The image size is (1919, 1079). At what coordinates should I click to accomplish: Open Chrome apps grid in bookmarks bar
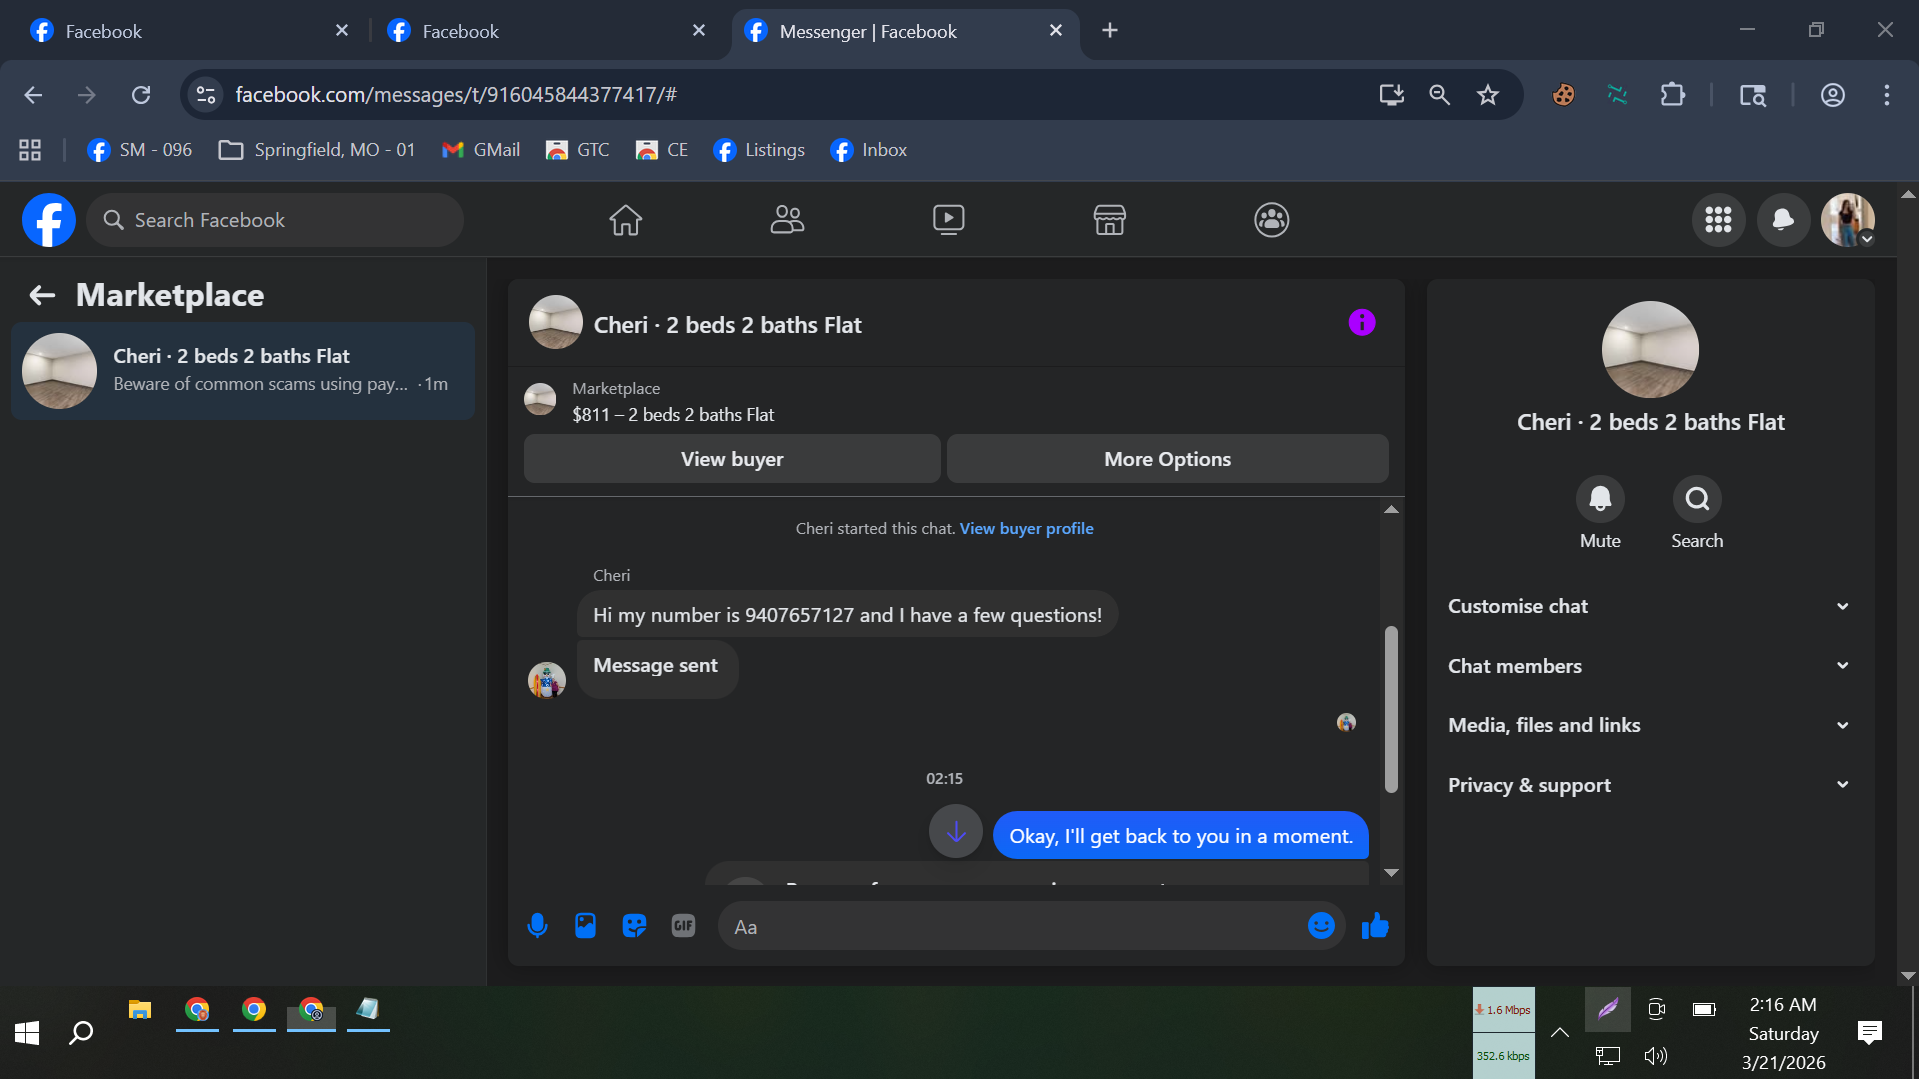[x=30, y=150]
